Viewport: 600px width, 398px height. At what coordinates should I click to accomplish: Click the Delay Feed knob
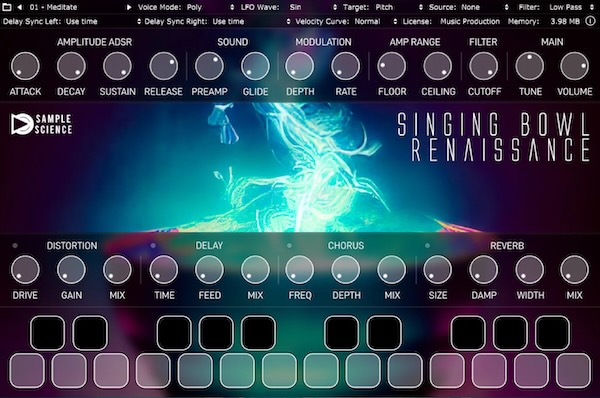click(x=209, y=270)
